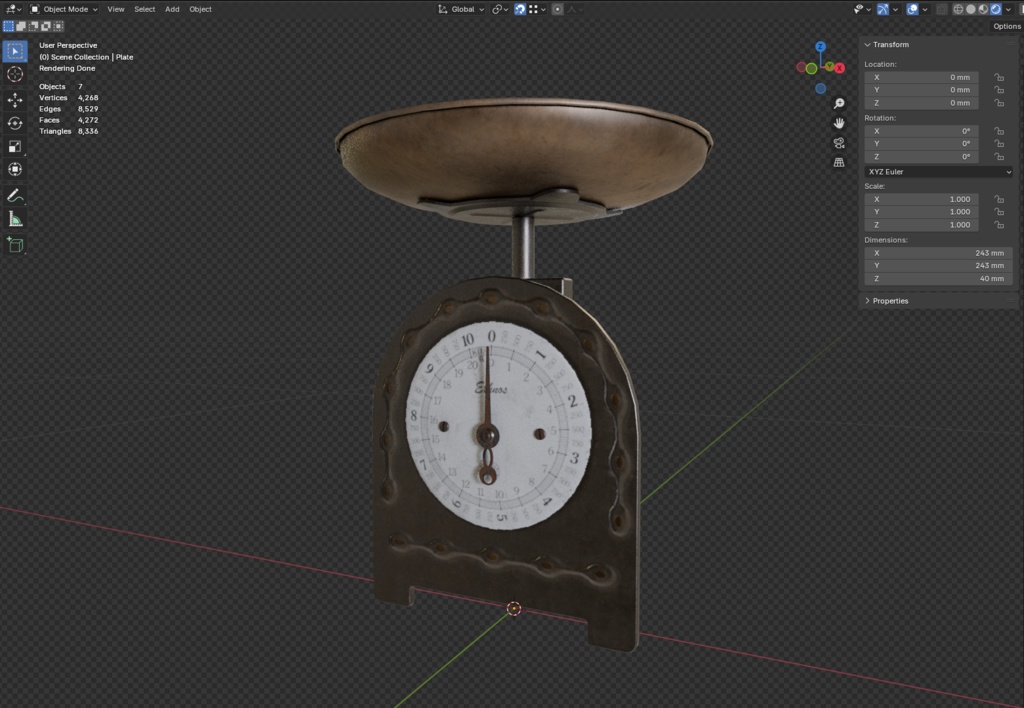
Task: Open the Add menu
Action: click(x=172, y=9)
